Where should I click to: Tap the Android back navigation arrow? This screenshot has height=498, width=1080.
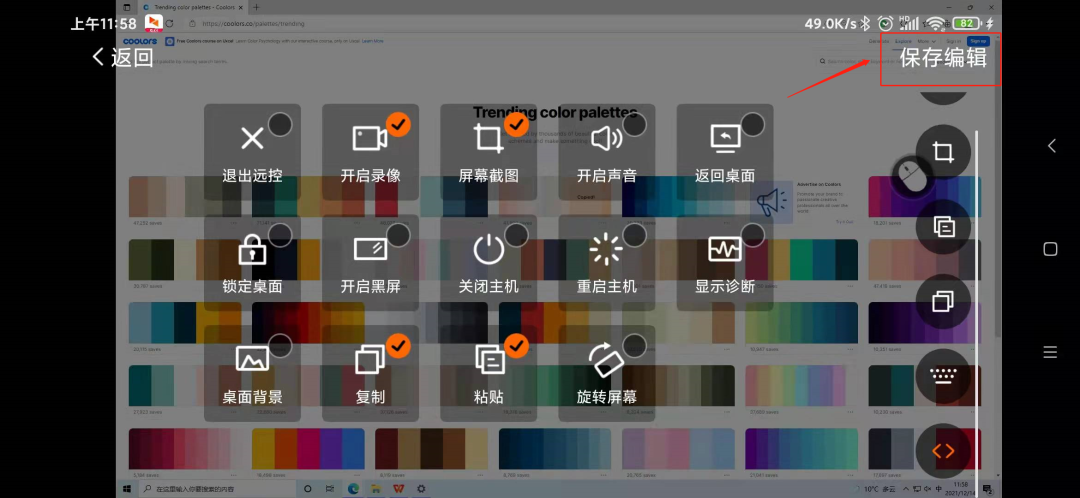pos(1051,145)
